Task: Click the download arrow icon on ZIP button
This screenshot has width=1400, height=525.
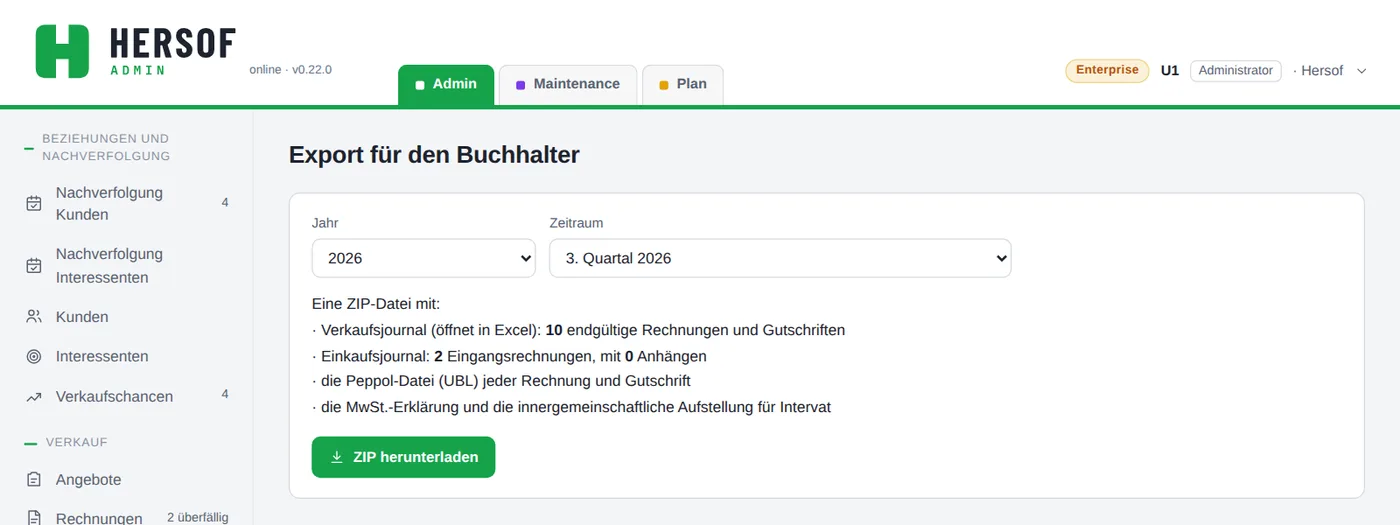Action: pyautogui.click(x=337, y=457)
